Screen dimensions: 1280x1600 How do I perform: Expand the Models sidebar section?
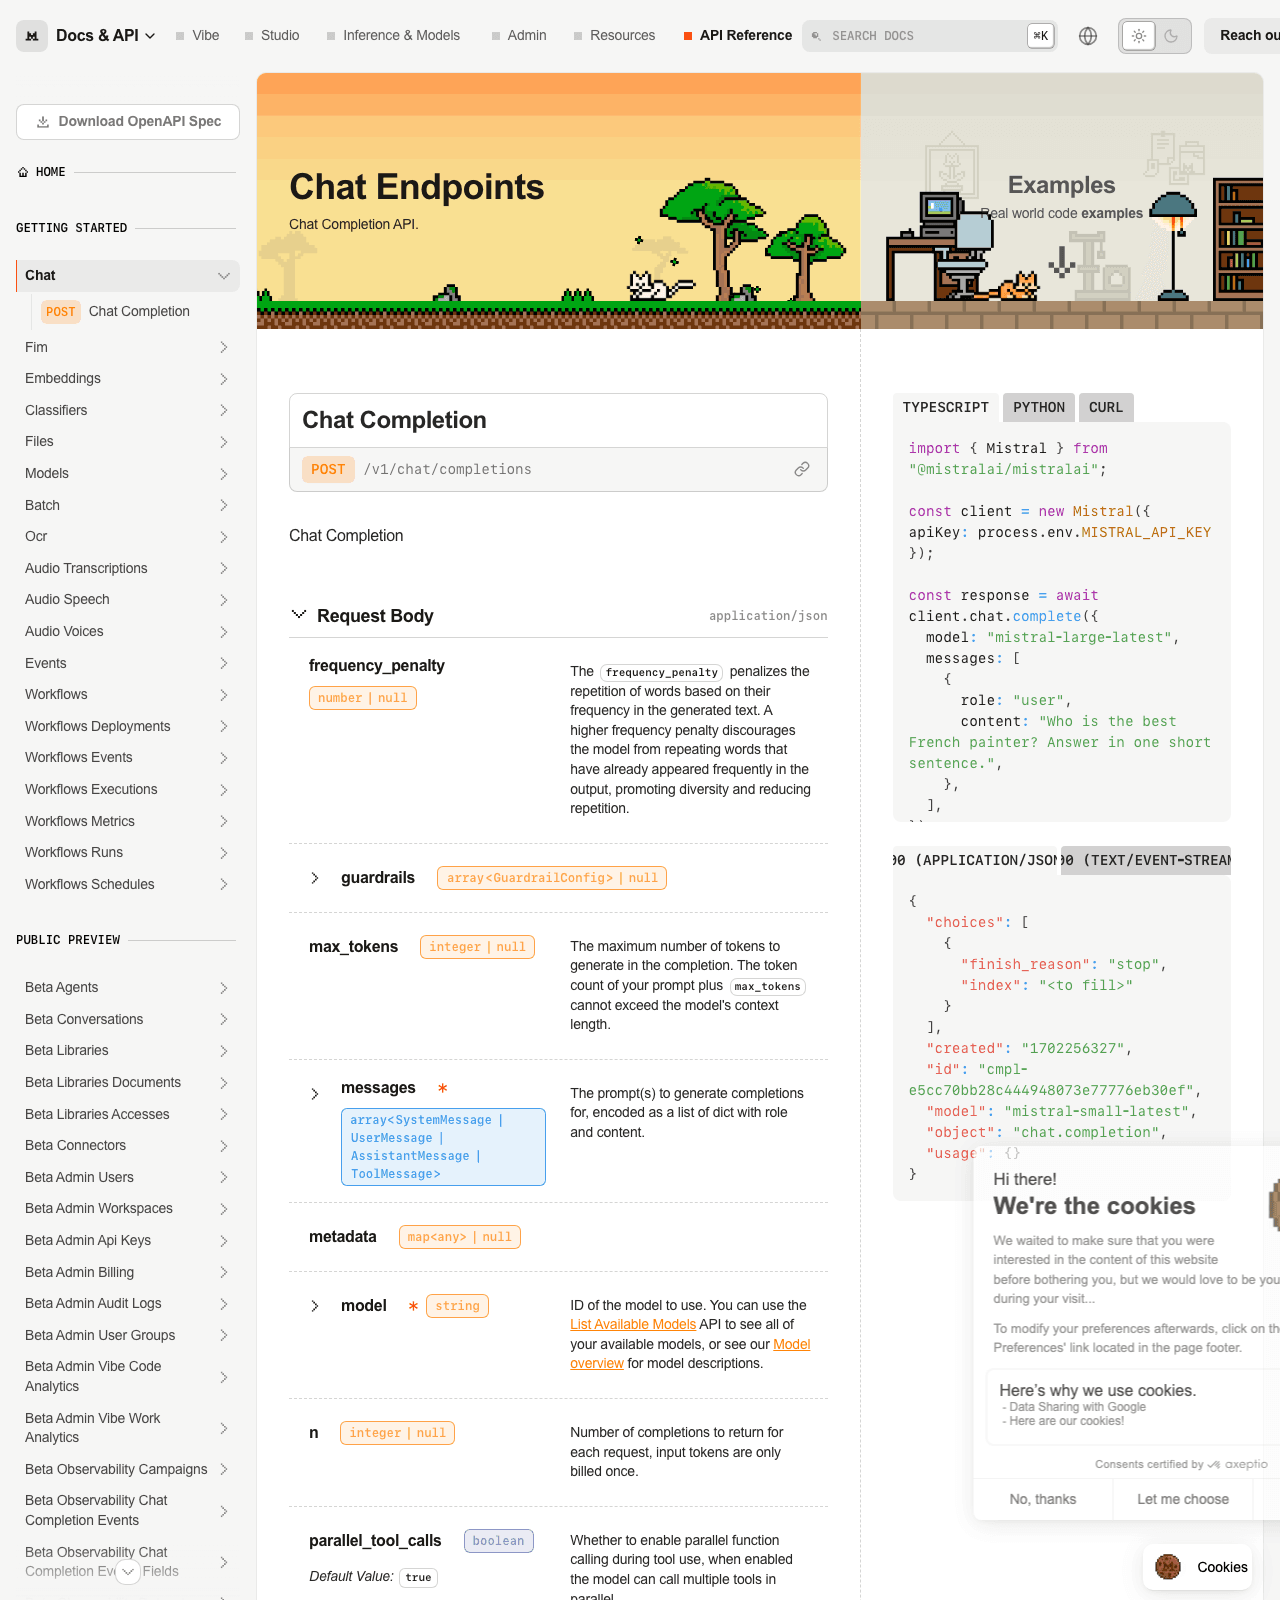pyautogui.click(x=223, y=474)
